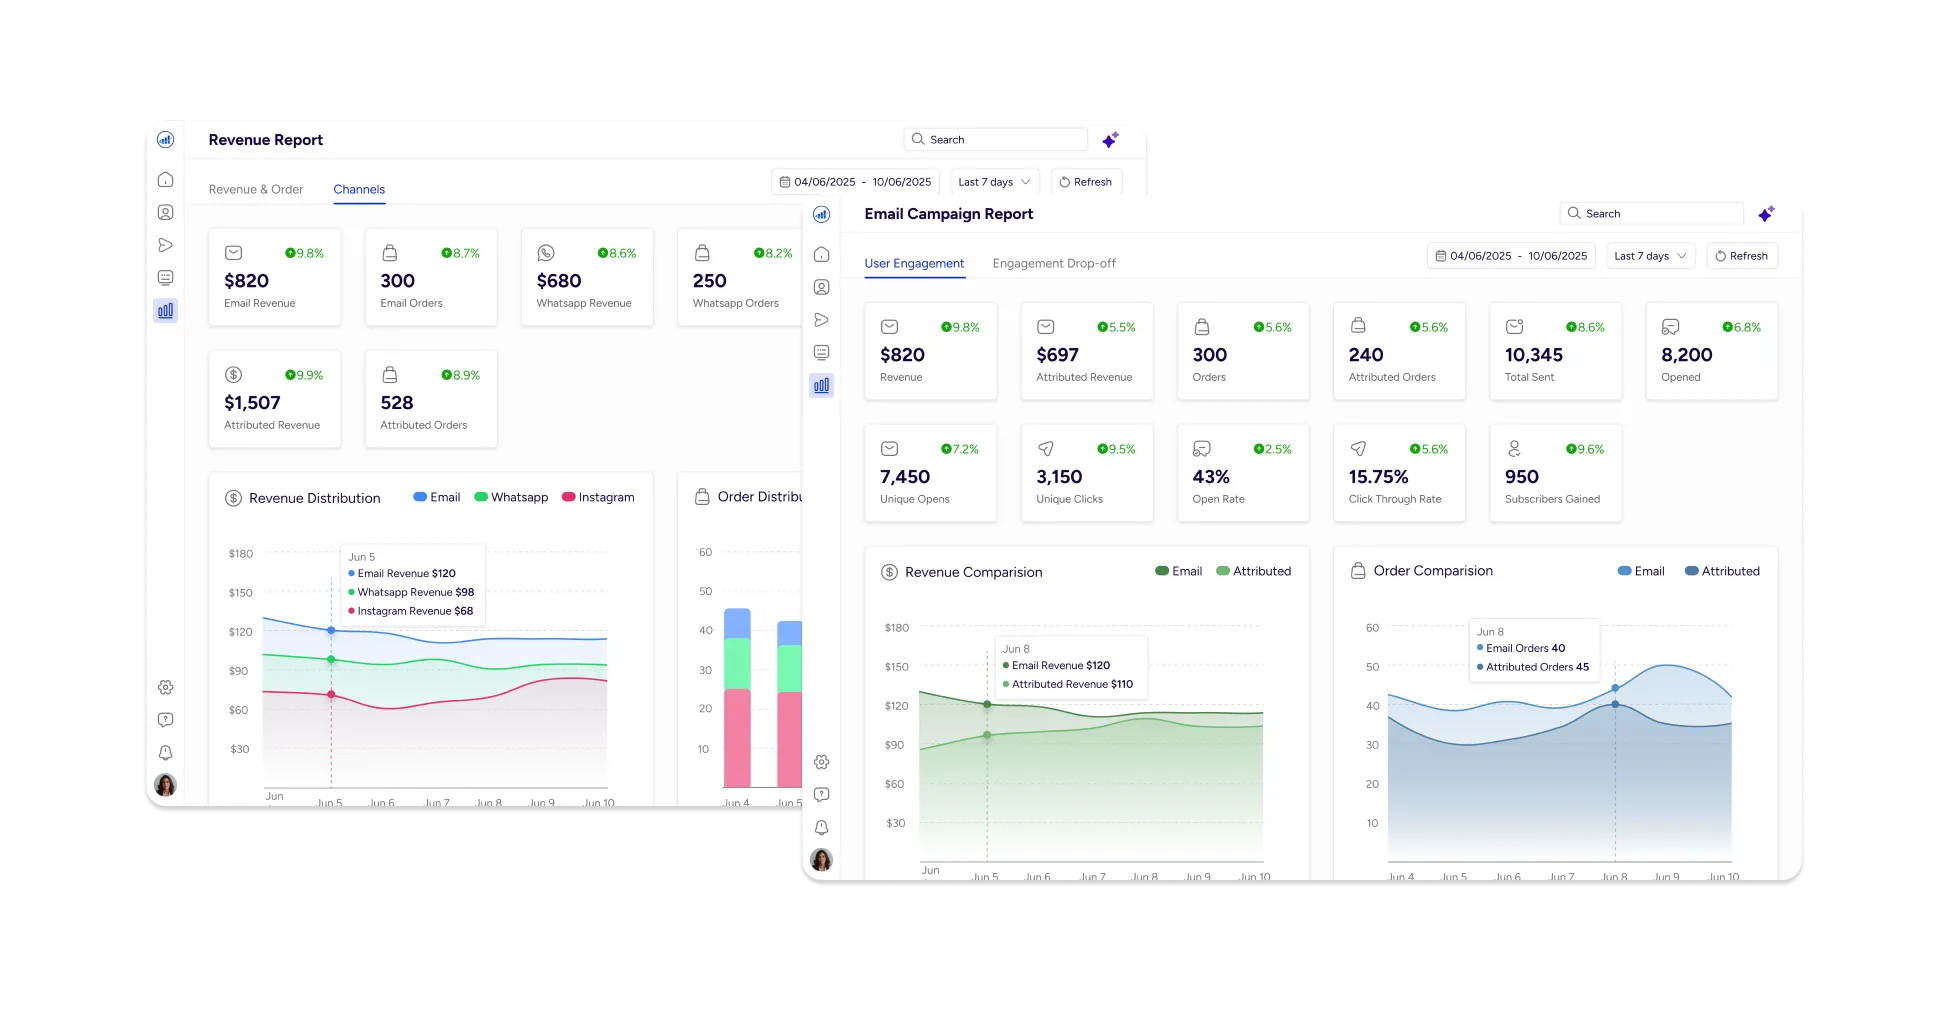Open help icon in Email Campaign sidebar

coord(821,795)
